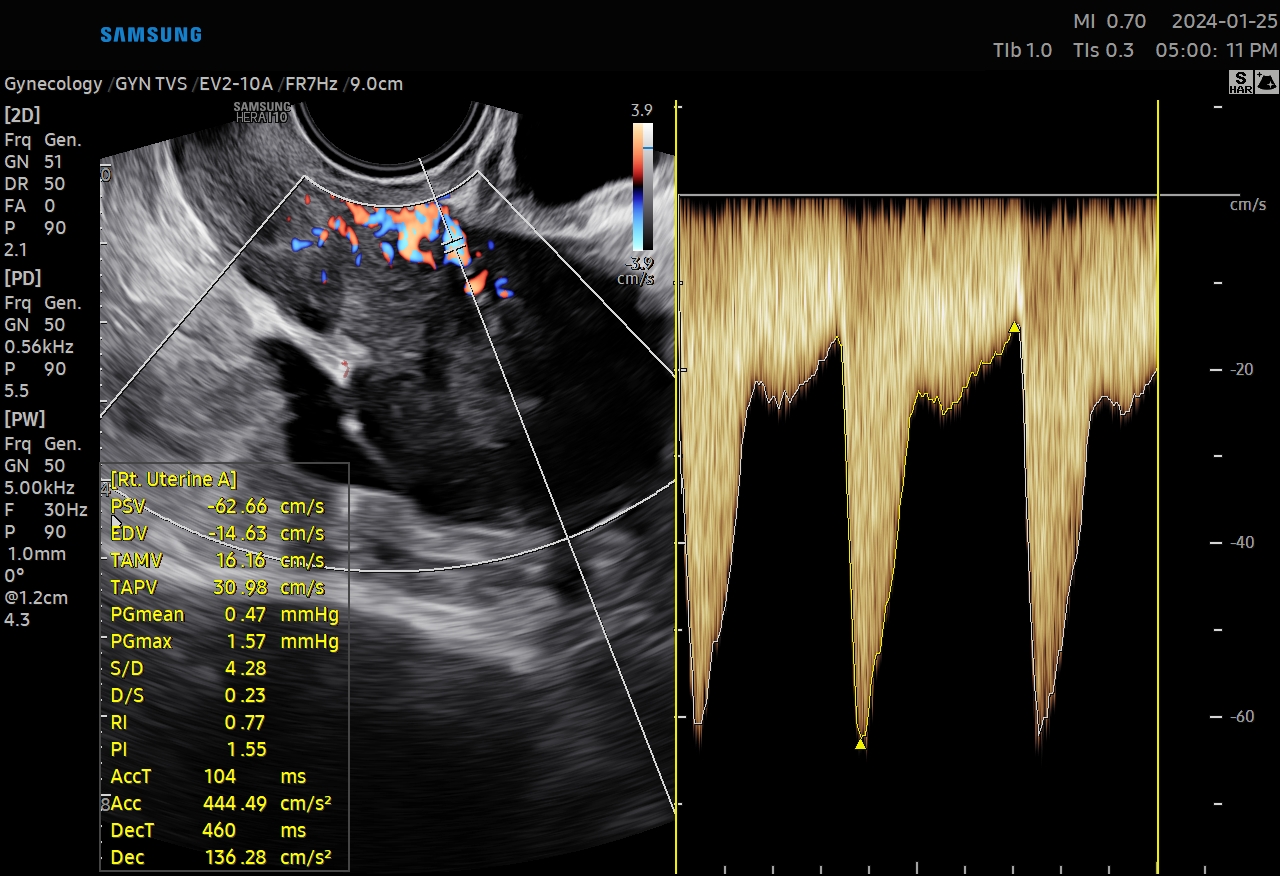
Task: Select the PSV -62.66 cm/s measurement row
Action: click(x=217, y=507)
